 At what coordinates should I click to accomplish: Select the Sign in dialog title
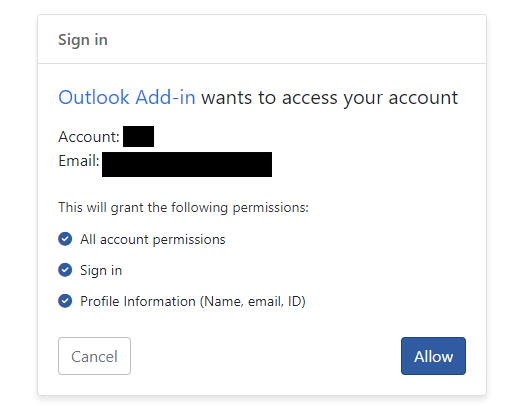pos(83,40)
